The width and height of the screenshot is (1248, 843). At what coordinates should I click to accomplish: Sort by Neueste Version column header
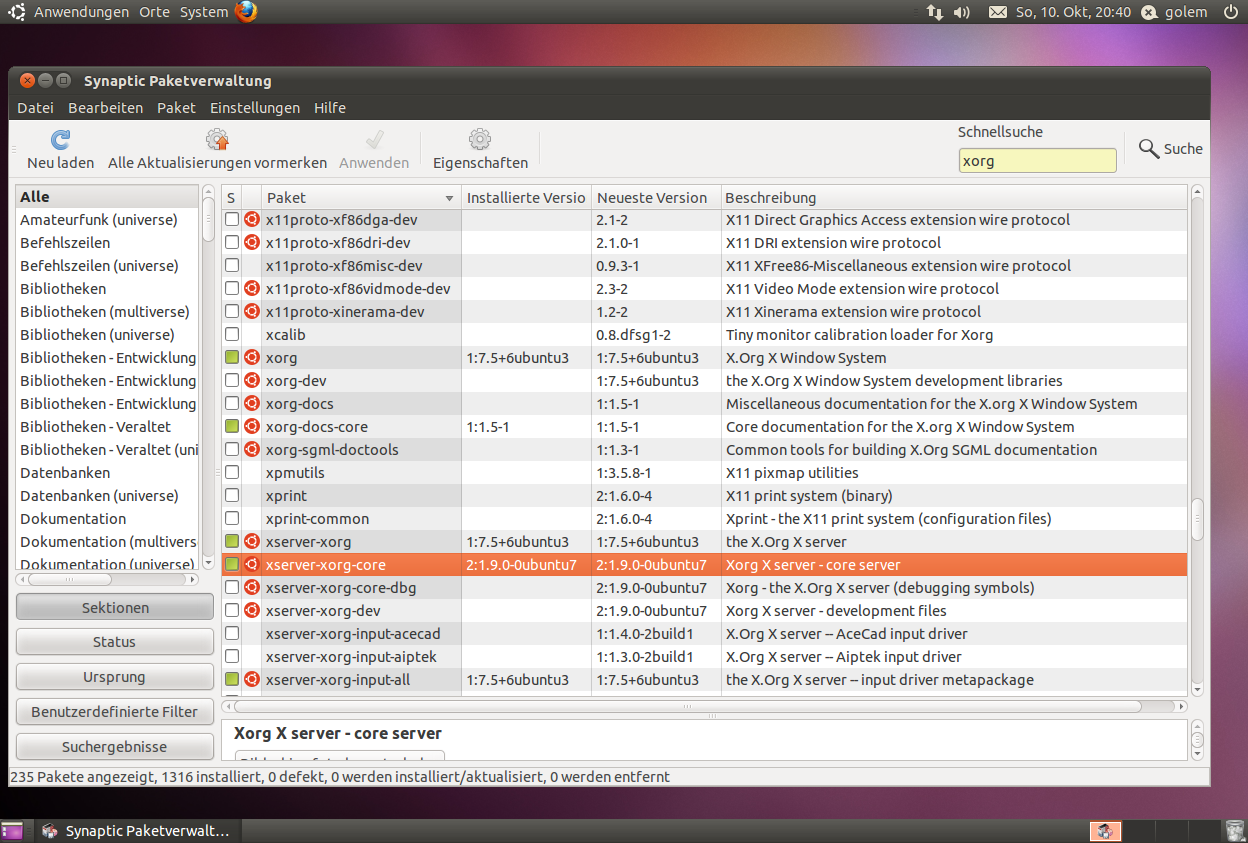pos(655,198)
